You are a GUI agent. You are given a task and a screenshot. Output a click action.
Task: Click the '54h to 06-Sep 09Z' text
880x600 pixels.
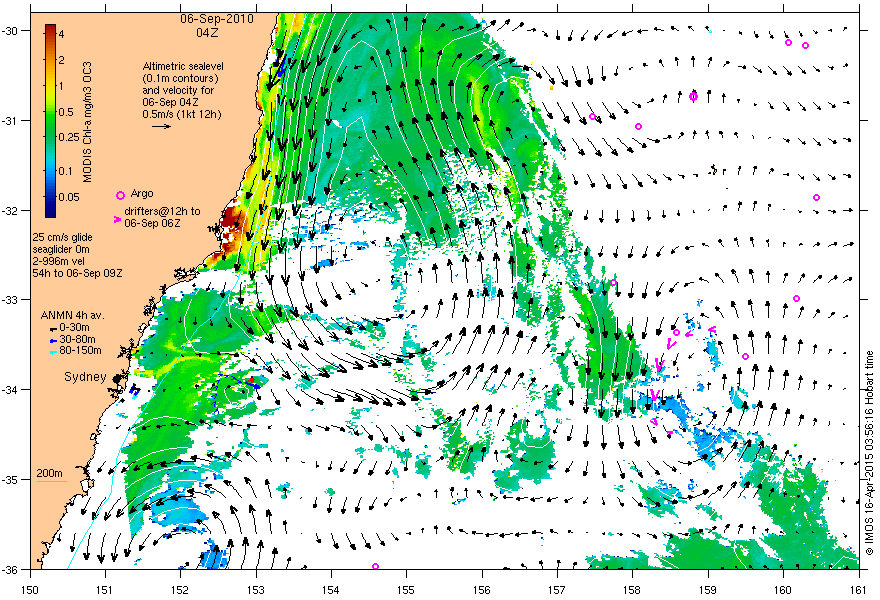coord(77,273)
